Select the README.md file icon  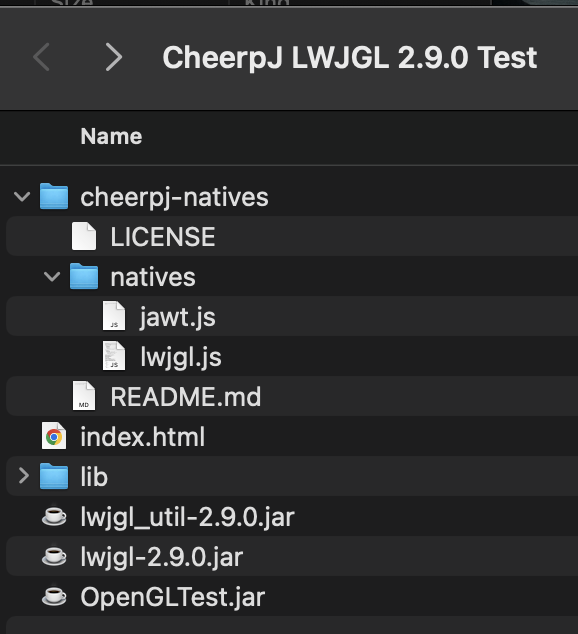point(84,396)
